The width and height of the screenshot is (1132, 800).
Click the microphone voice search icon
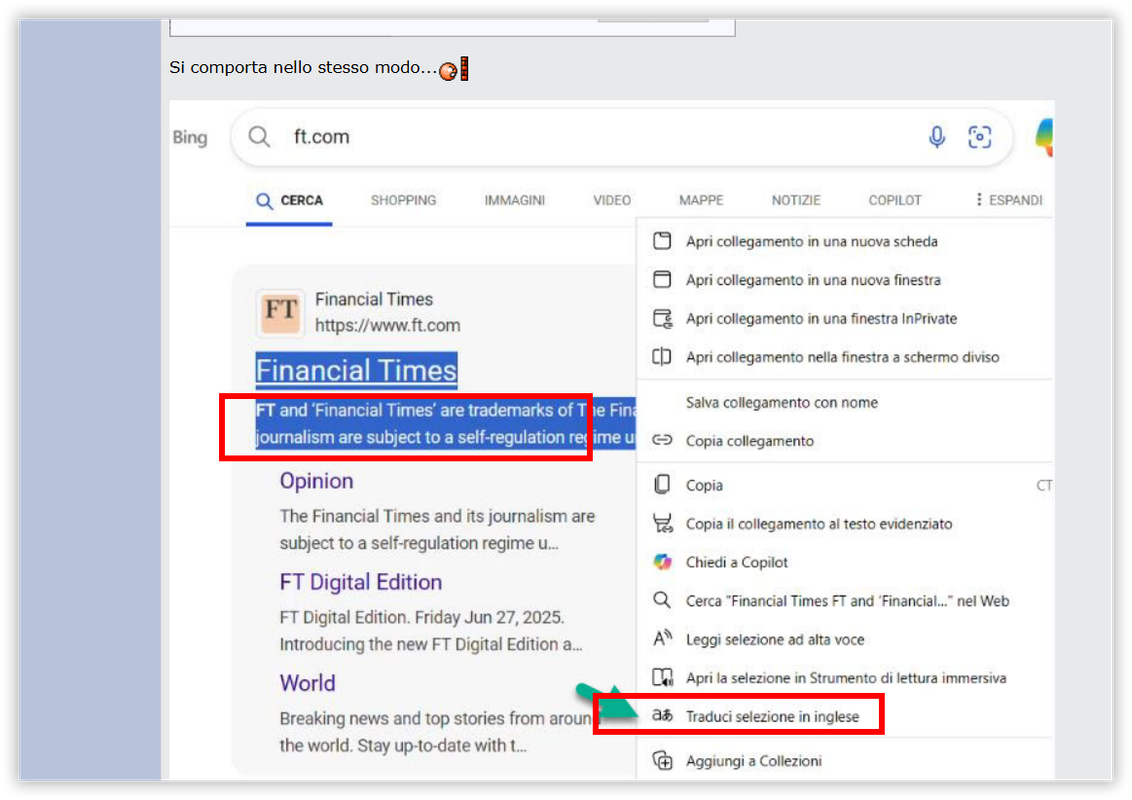pyautogui.click(x=936, y=136)
